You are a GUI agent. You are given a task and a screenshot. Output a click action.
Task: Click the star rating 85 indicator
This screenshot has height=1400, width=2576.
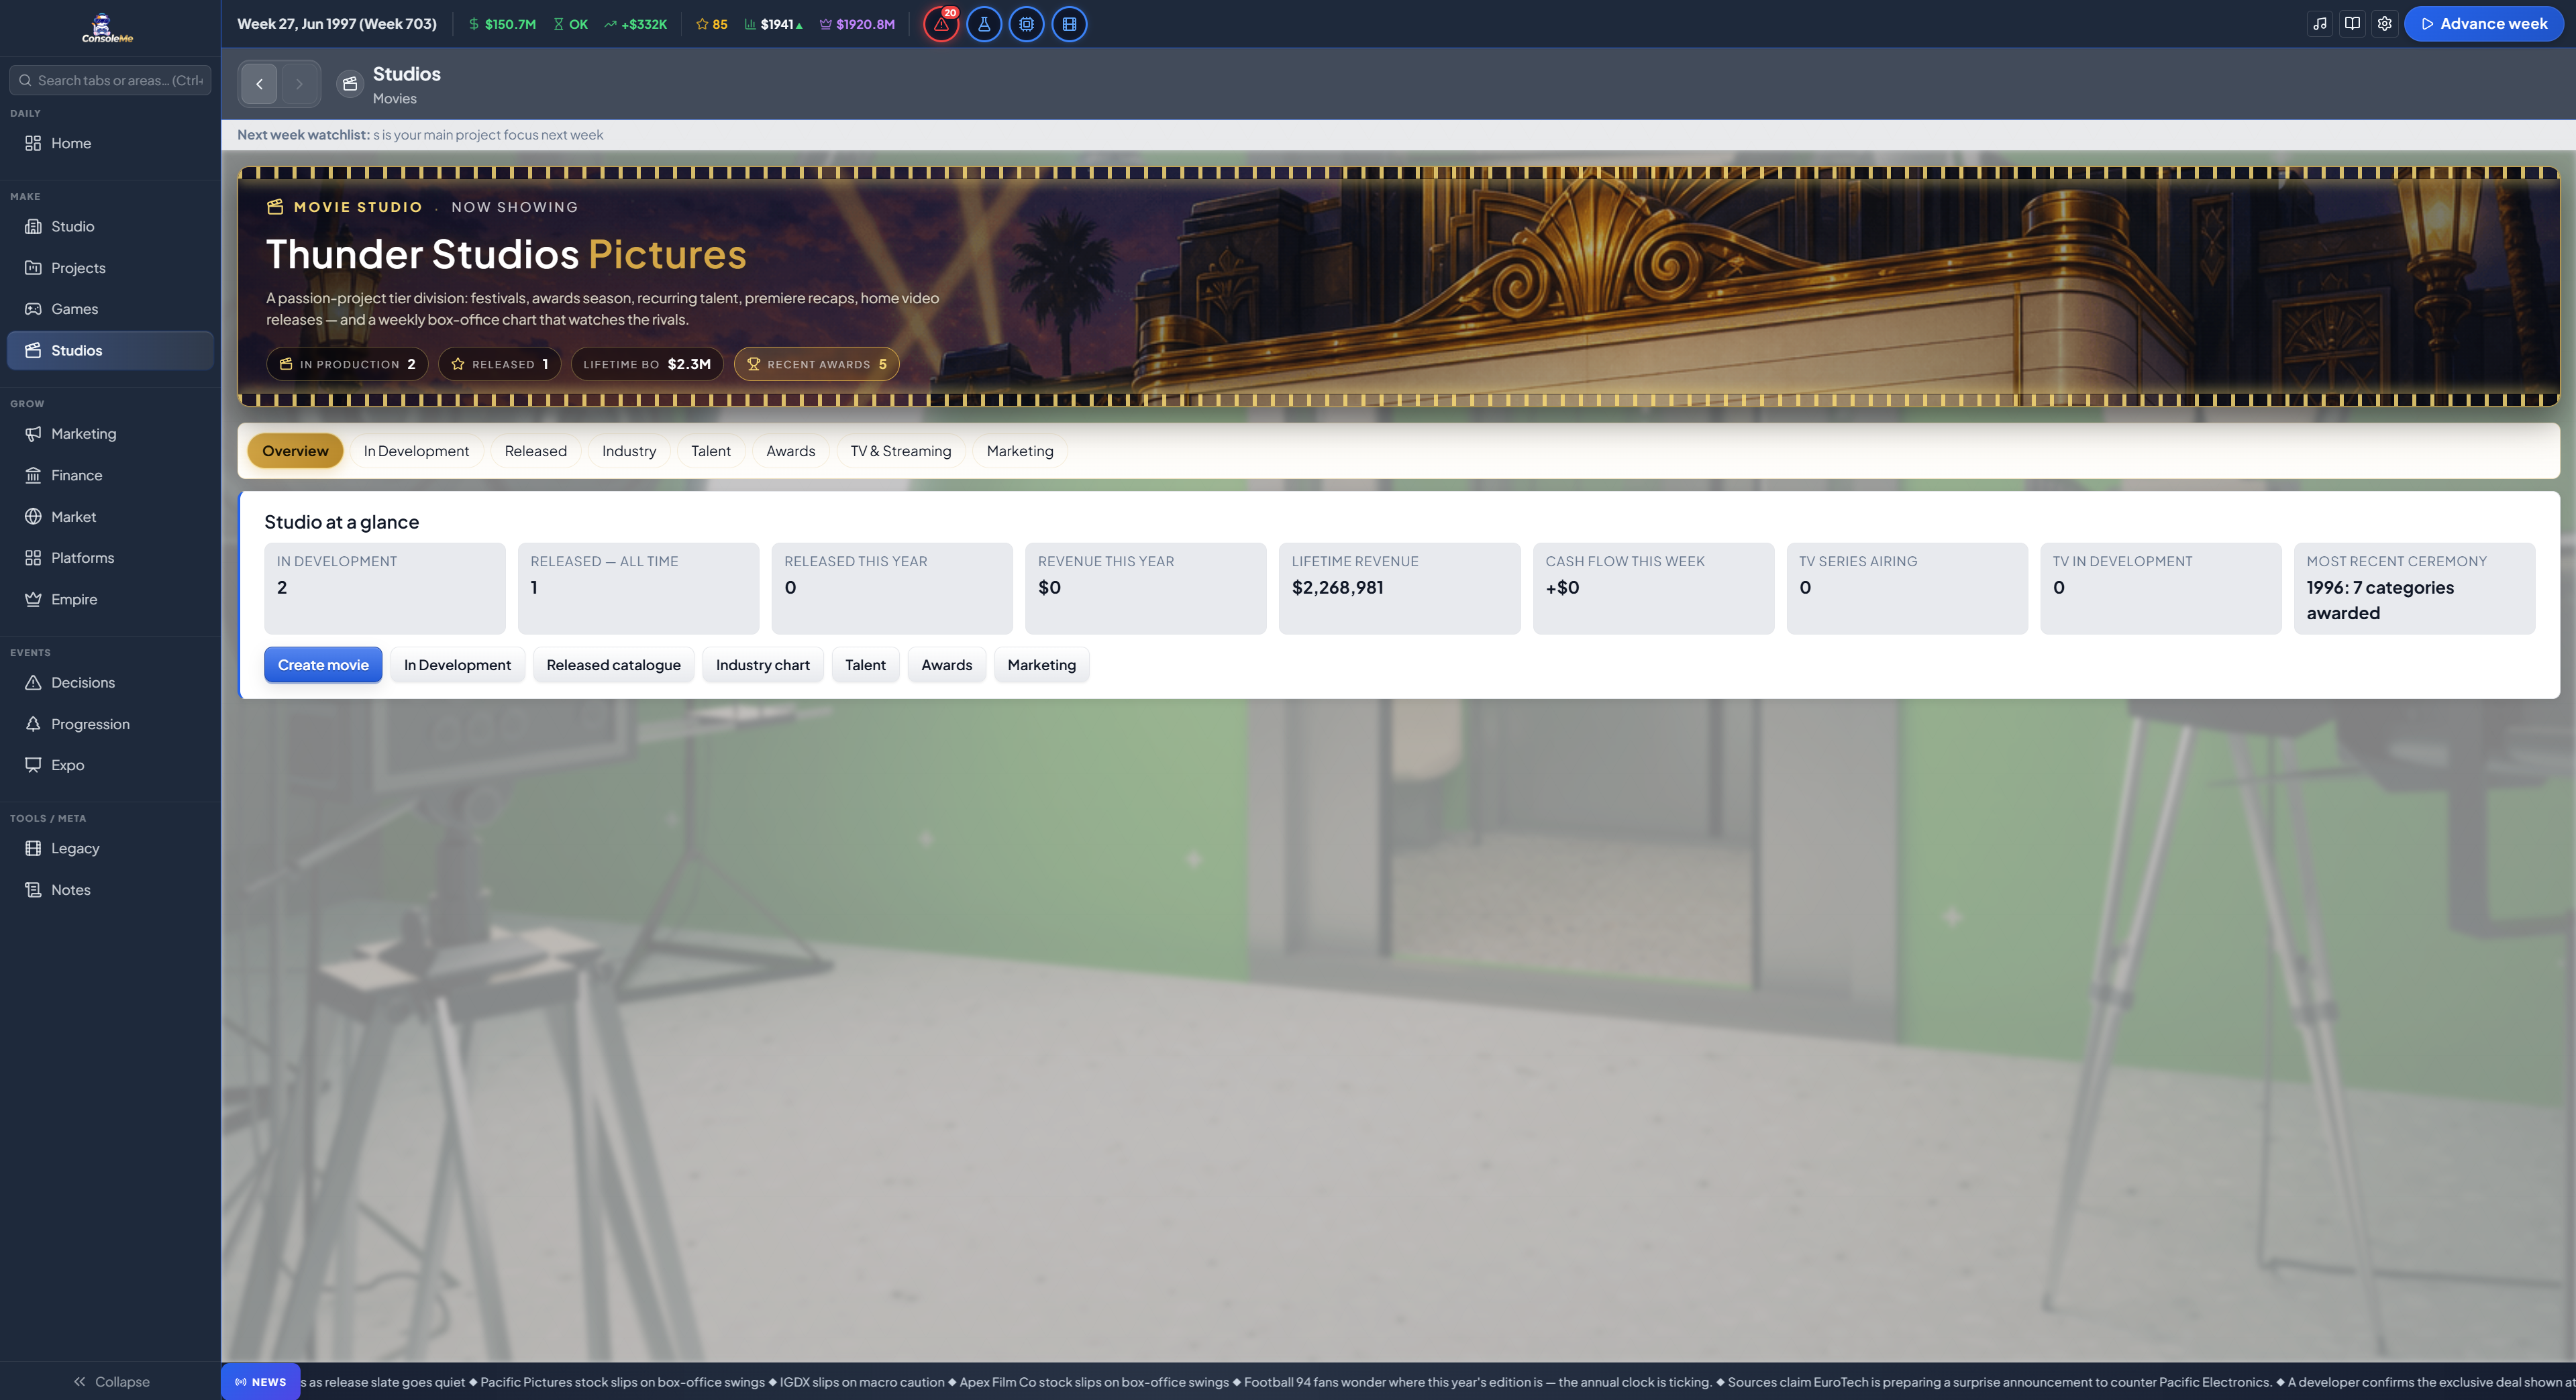point(712,24)
